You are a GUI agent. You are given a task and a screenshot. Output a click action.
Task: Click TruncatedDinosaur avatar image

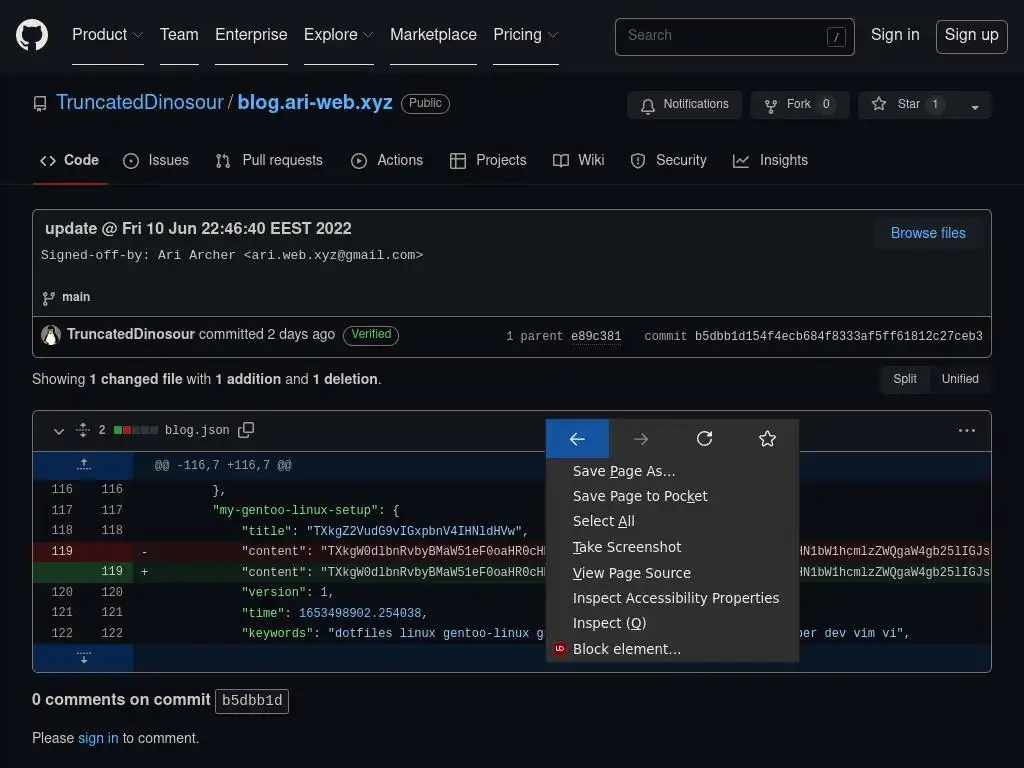point(51,335)
